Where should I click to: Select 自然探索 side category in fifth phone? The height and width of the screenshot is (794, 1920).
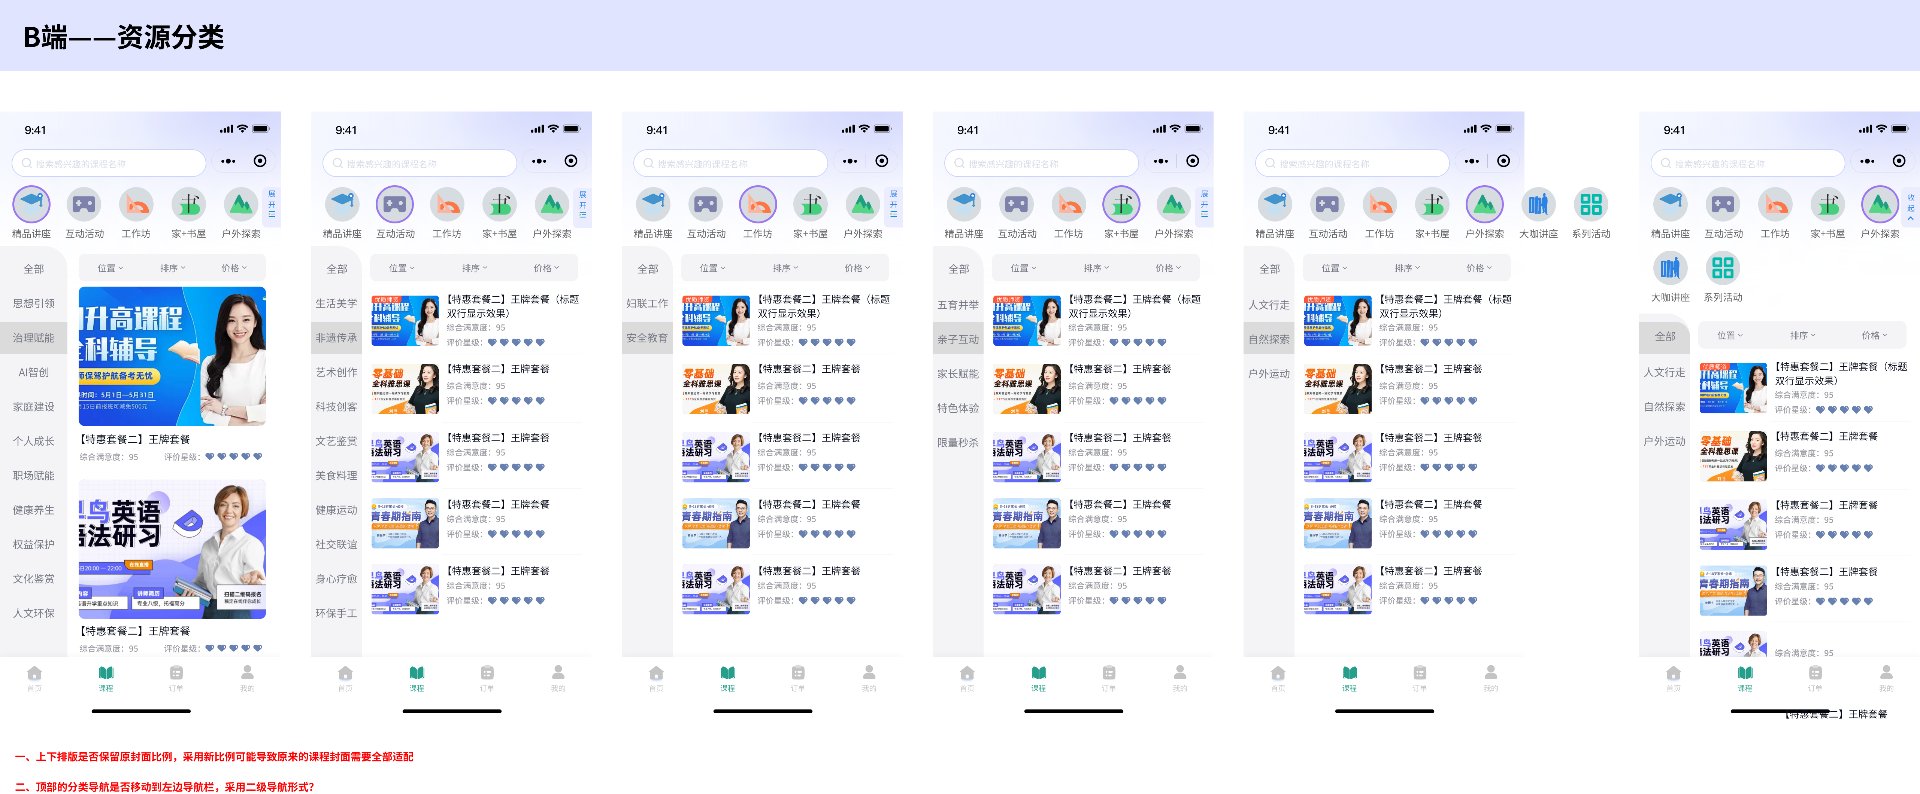[x=1269, y=339]
